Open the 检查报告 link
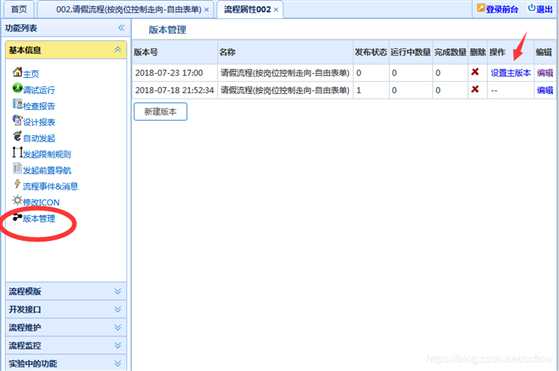Screen dimensions: 559x371 coord(39,106)
